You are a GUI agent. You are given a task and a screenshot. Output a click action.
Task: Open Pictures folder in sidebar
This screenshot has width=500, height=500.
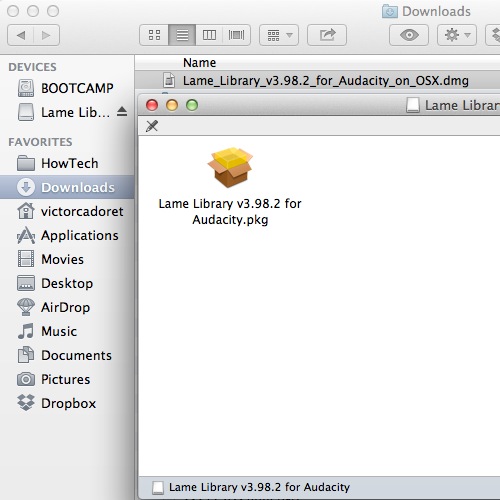click(67, 379)
